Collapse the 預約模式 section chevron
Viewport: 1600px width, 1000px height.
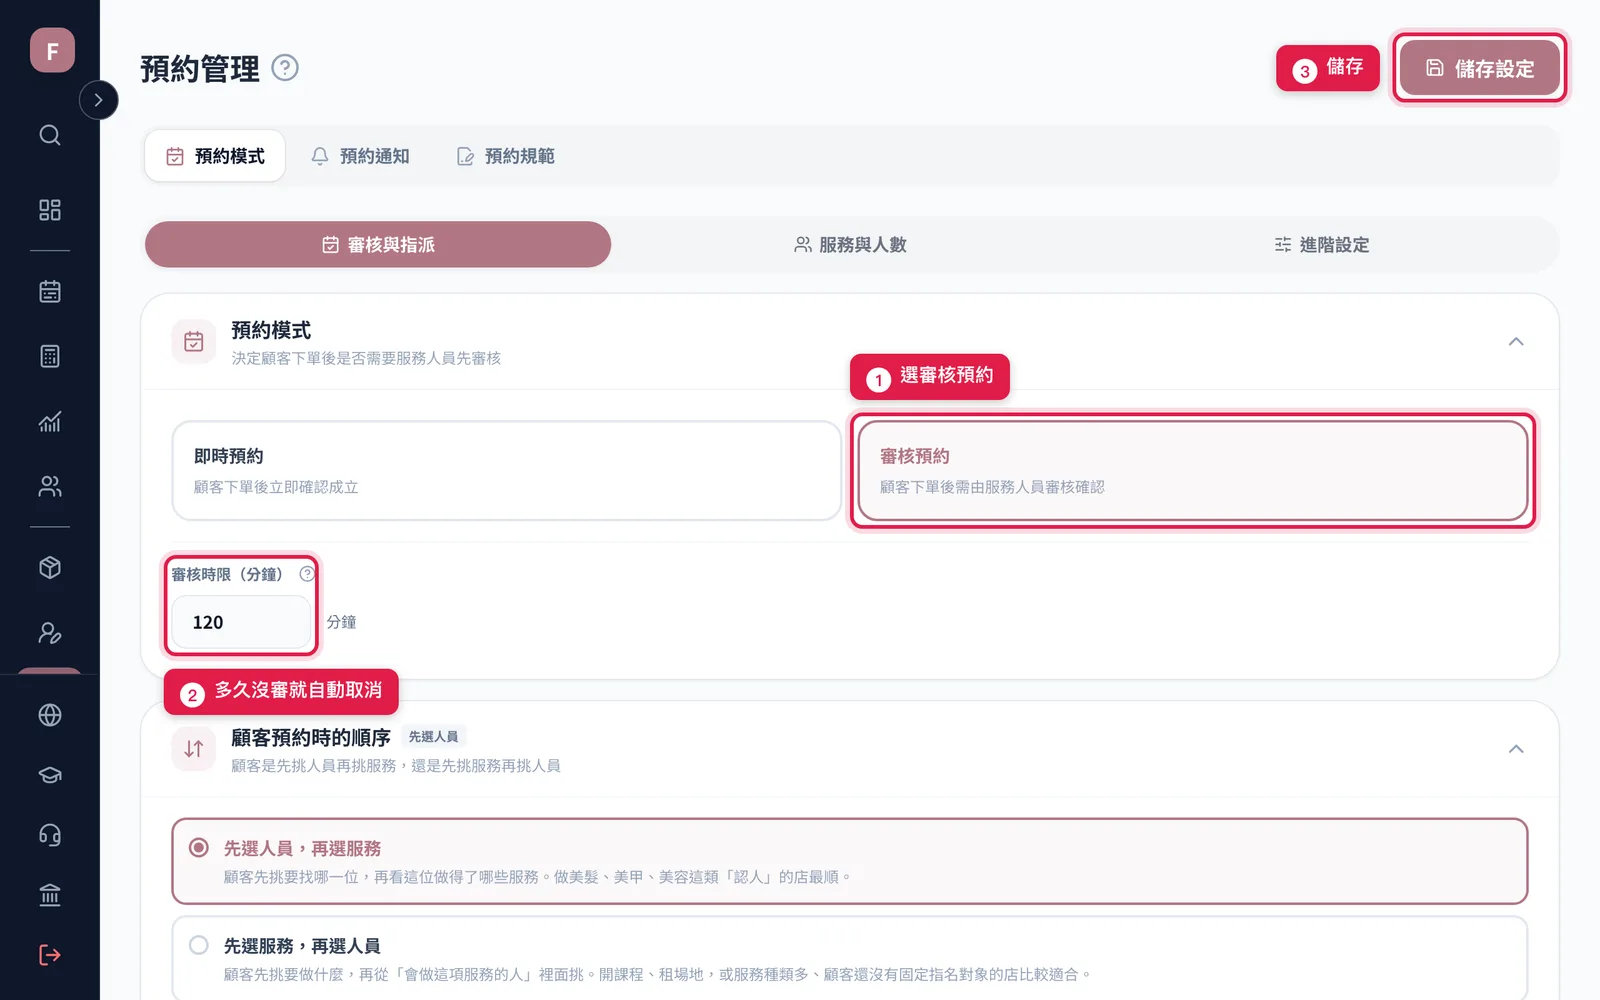point(1516,342)
